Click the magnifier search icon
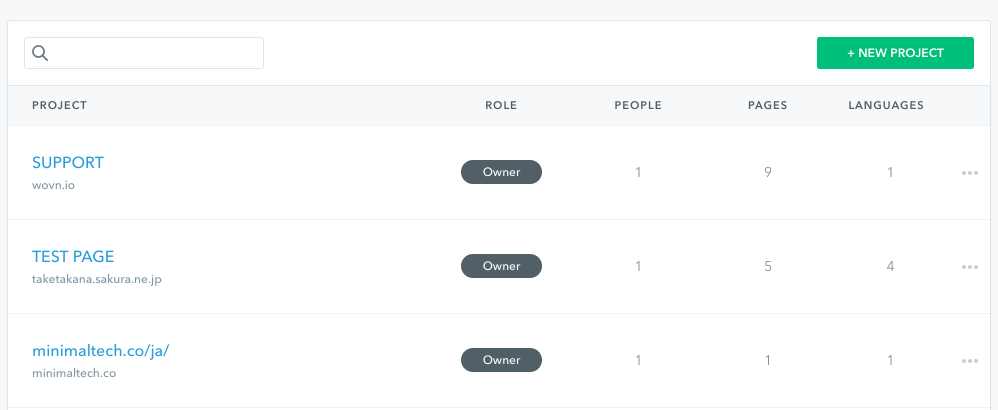 [x=40, y=53]
